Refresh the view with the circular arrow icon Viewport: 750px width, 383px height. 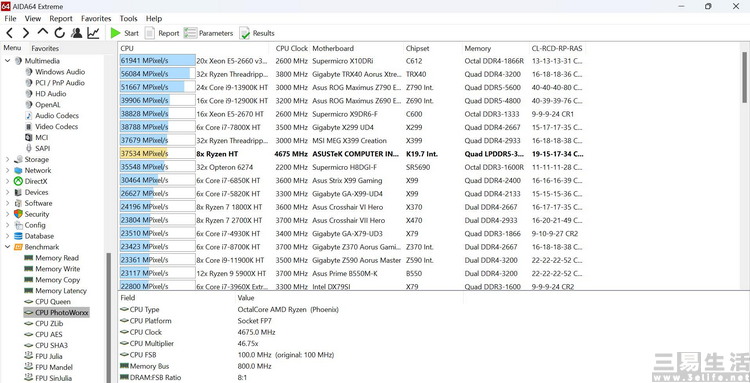pos(59,33)
